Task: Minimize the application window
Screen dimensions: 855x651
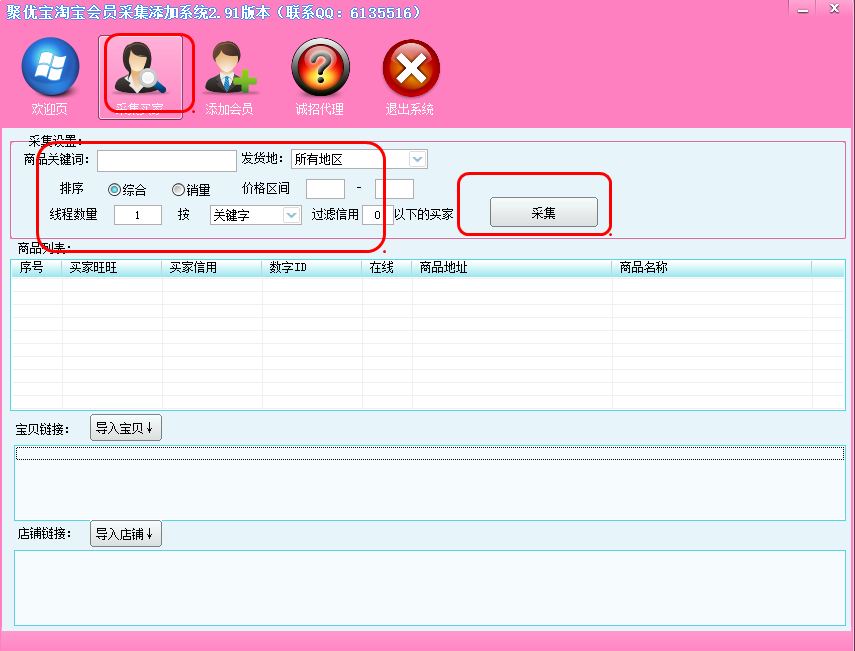Action: (x=803, y=9)
